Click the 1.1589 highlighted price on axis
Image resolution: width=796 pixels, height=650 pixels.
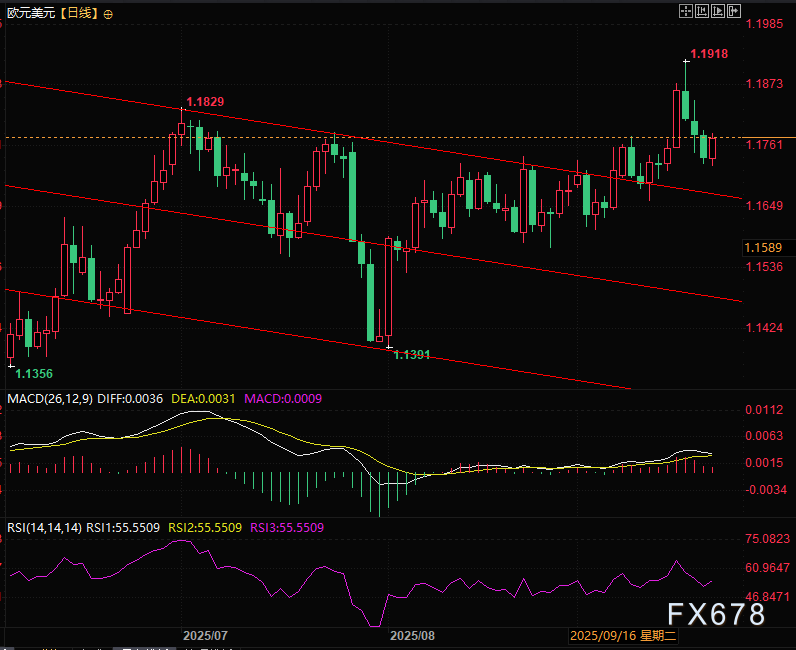tap(763, 247)
